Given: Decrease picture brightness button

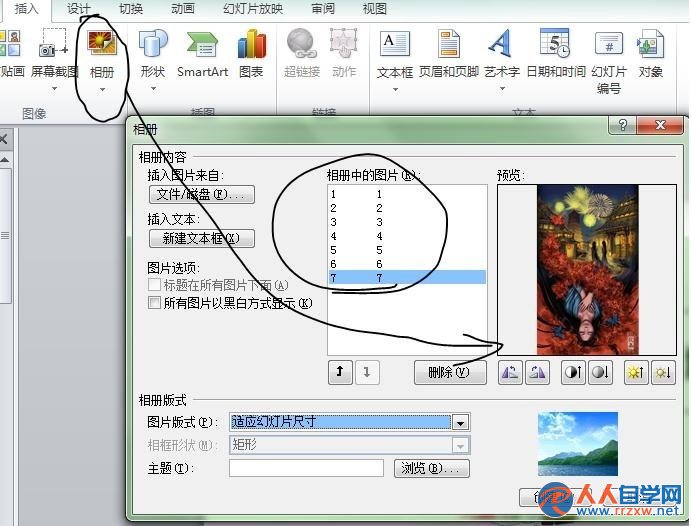Looking at the screenshot, I should pos(663,373).
